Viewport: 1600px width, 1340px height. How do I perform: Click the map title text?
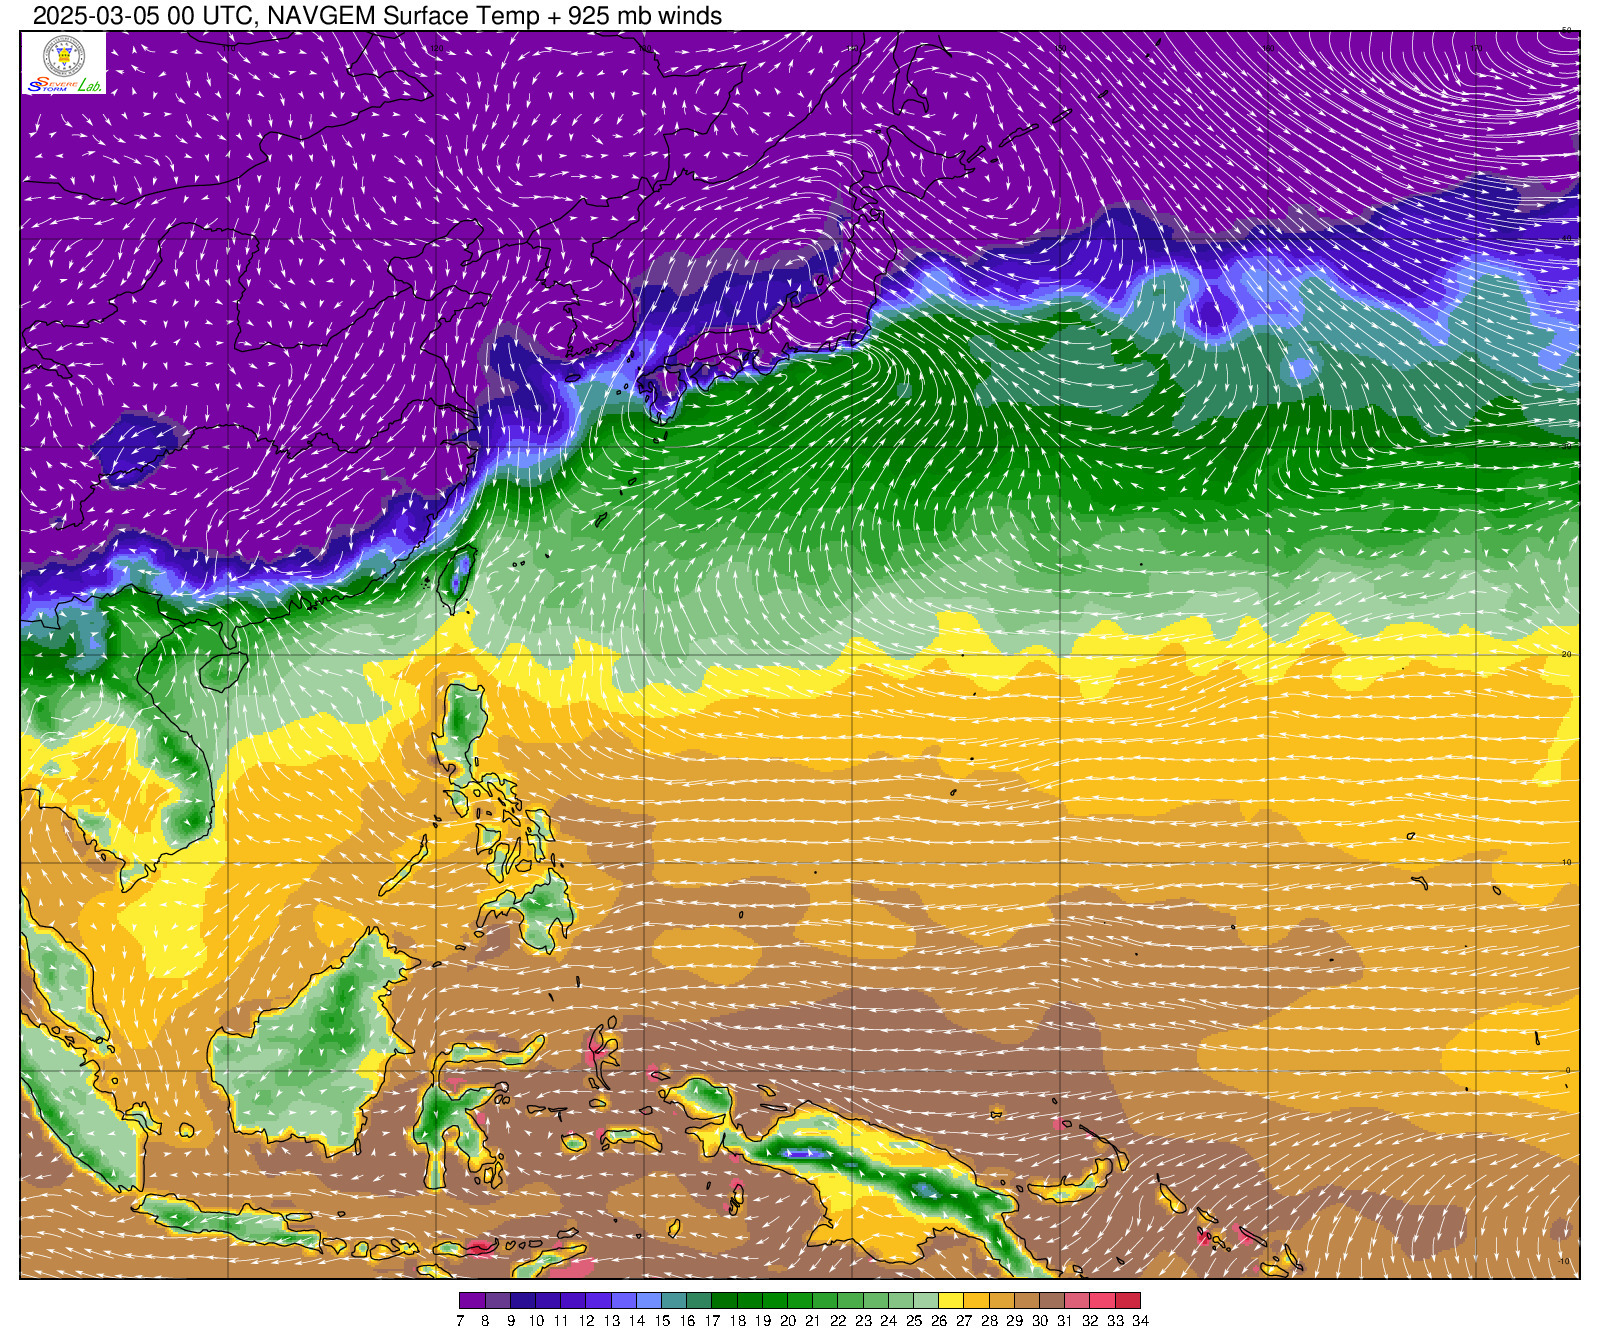pyautogui.click(x=377, y=15)
